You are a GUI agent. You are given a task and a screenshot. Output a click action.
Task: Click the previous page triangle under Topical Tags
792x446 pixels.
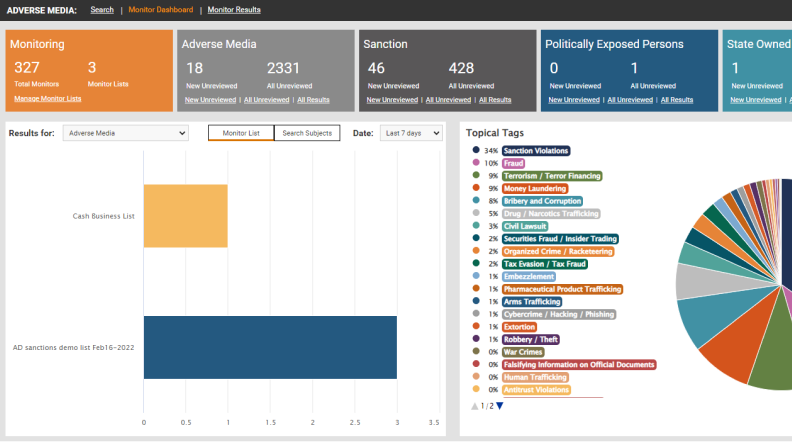pyautogui.click(x=475, y=406)
